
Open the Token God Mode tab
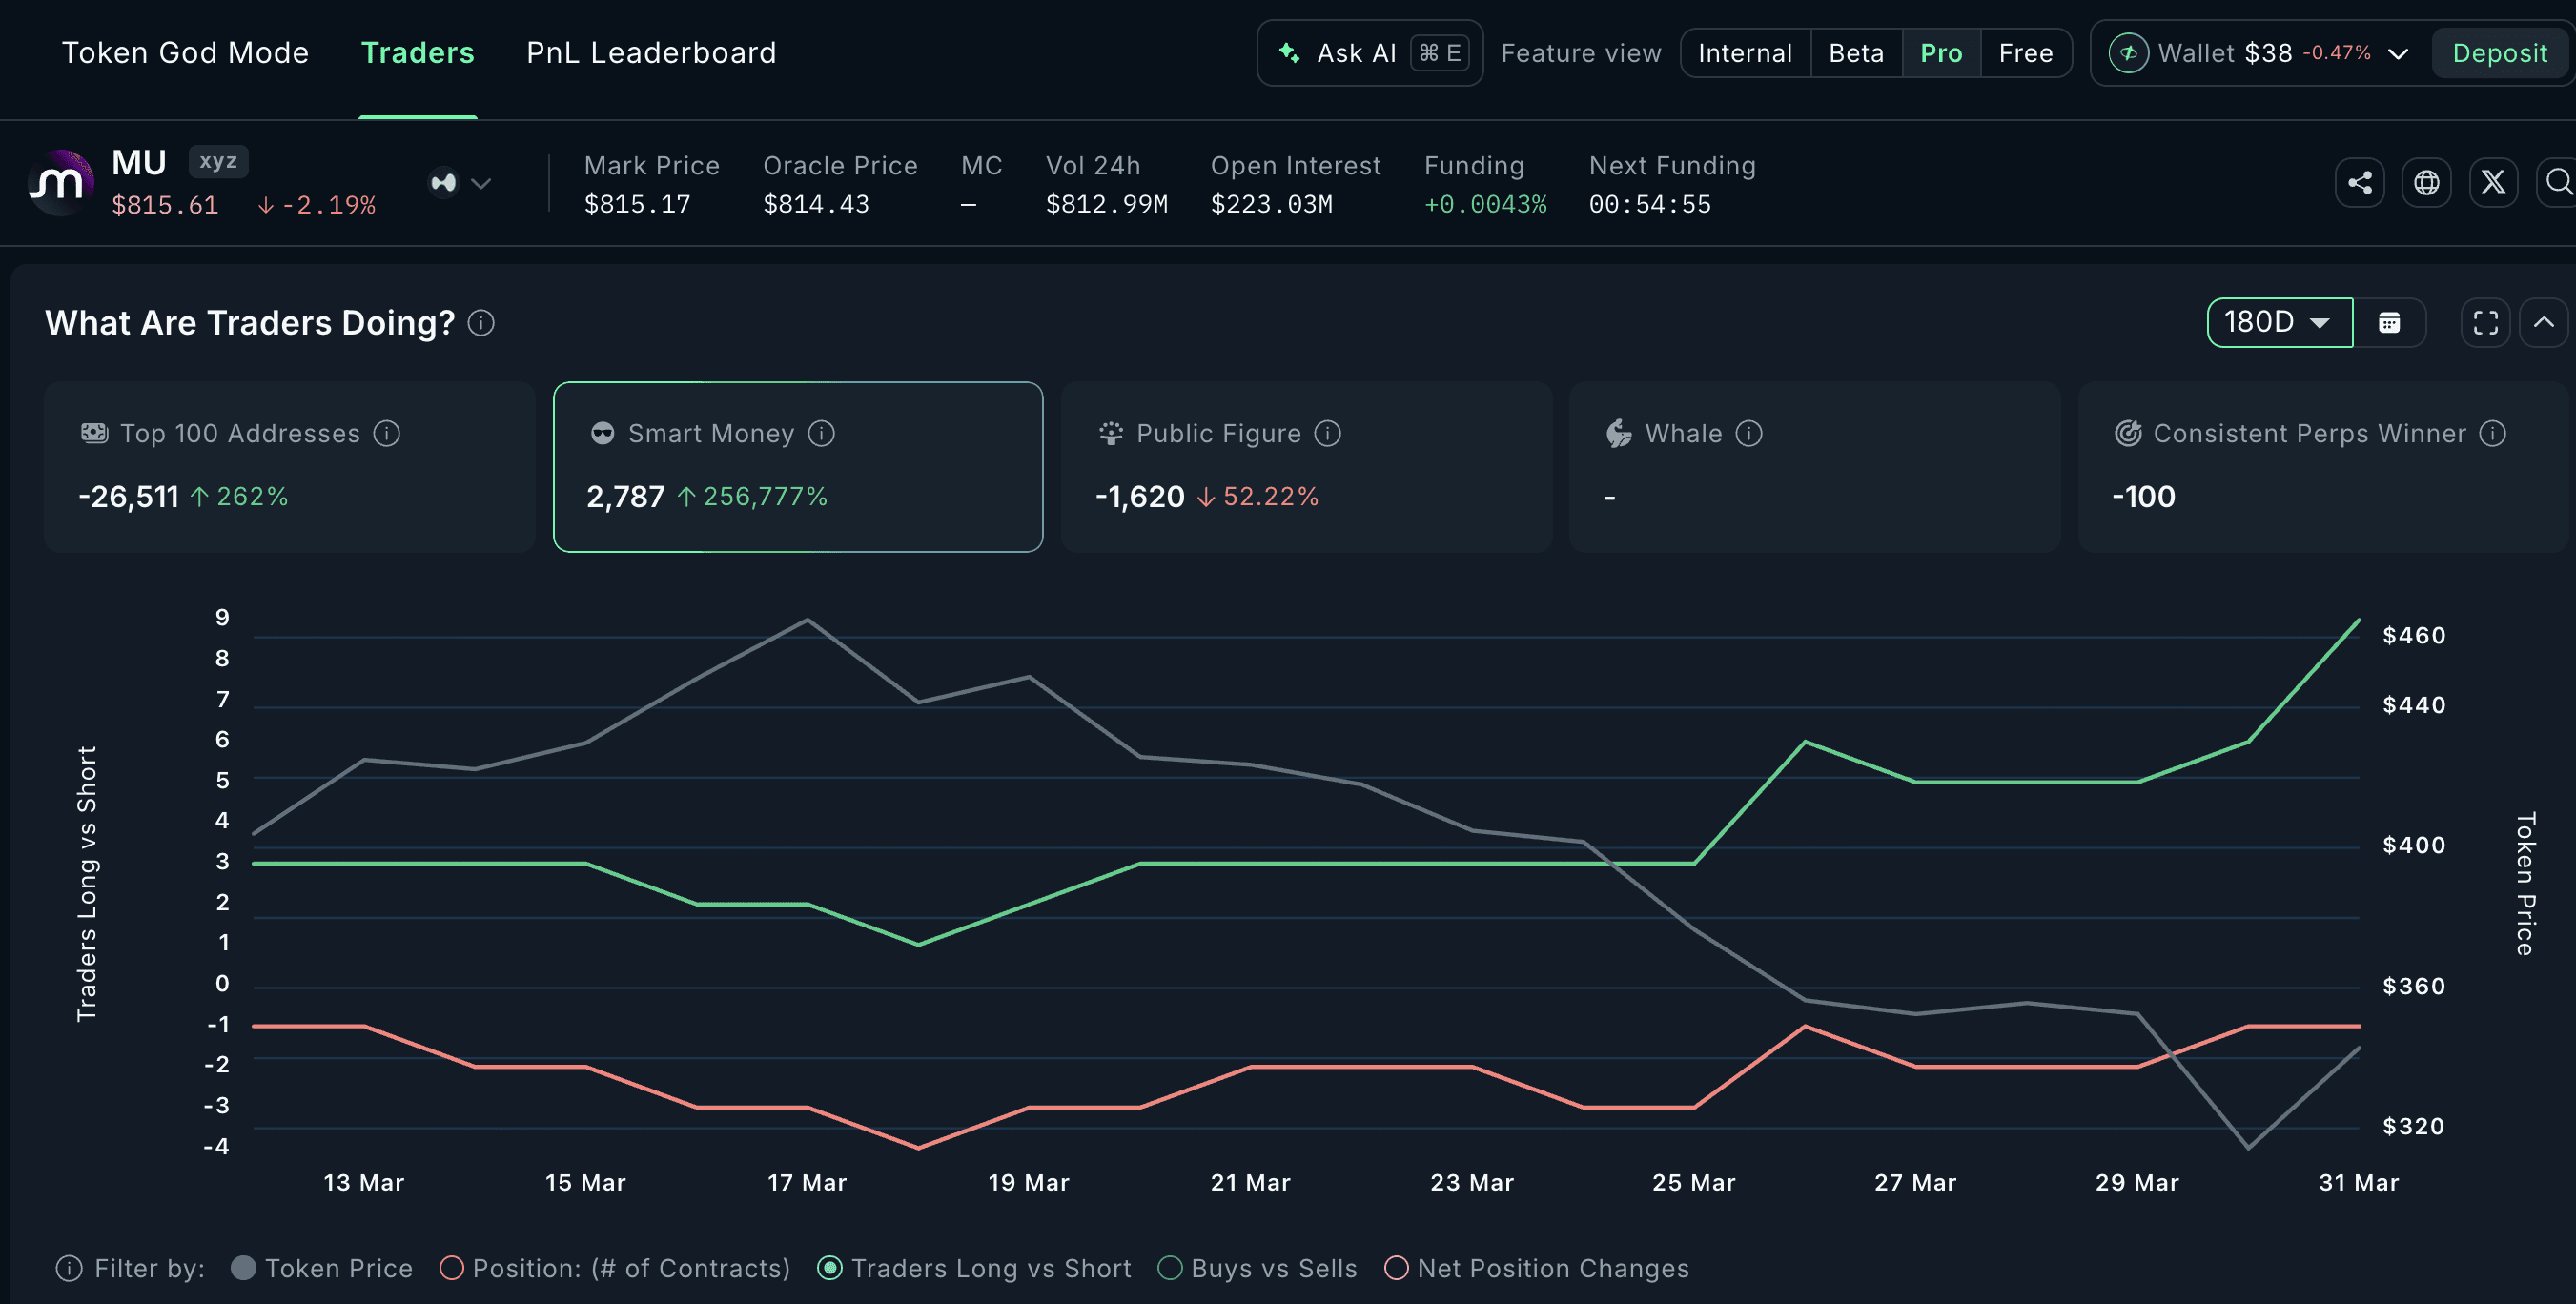(185, 53)
